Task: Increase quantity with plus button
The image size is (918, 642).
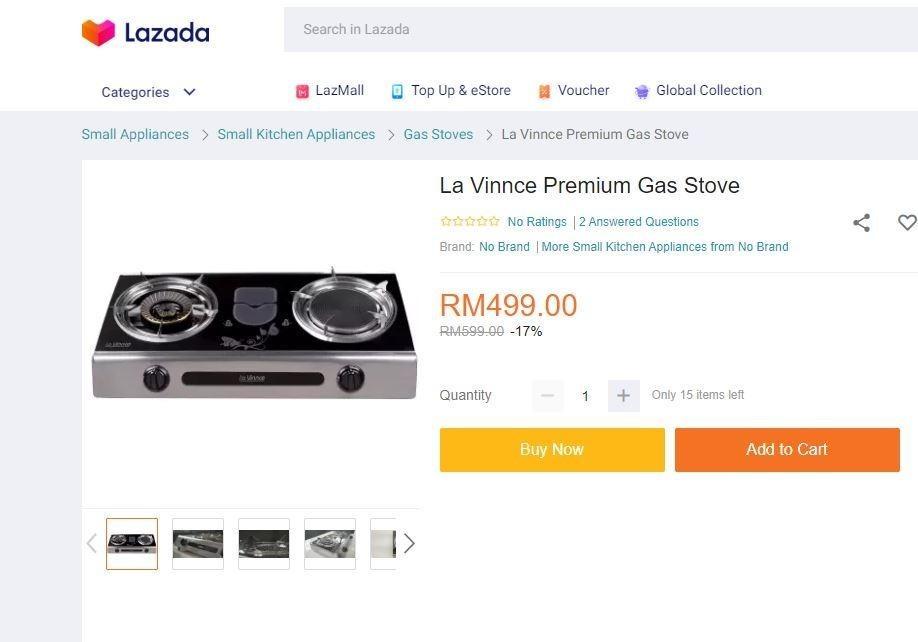Action: [x=623, y=395]
